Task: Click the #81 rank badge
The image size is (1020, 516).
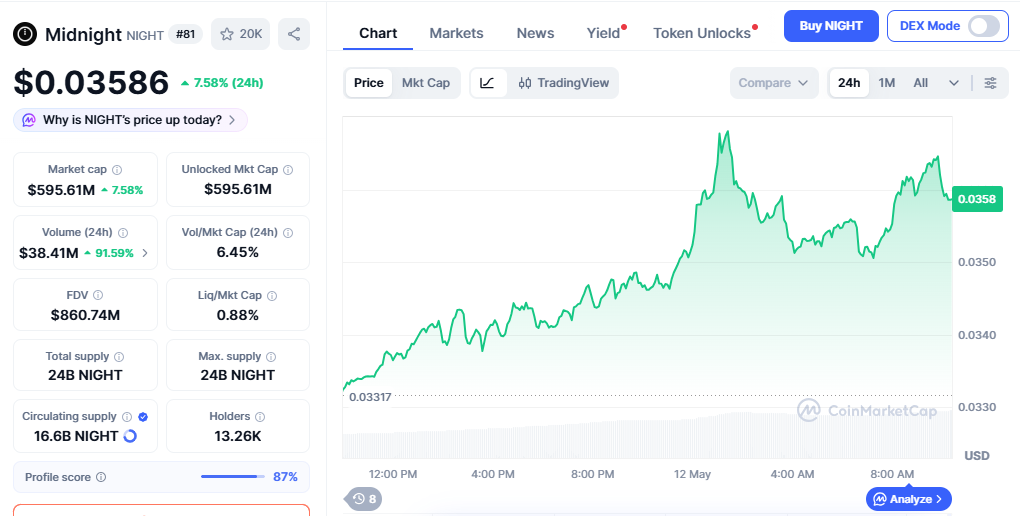Action: (185, 34)
